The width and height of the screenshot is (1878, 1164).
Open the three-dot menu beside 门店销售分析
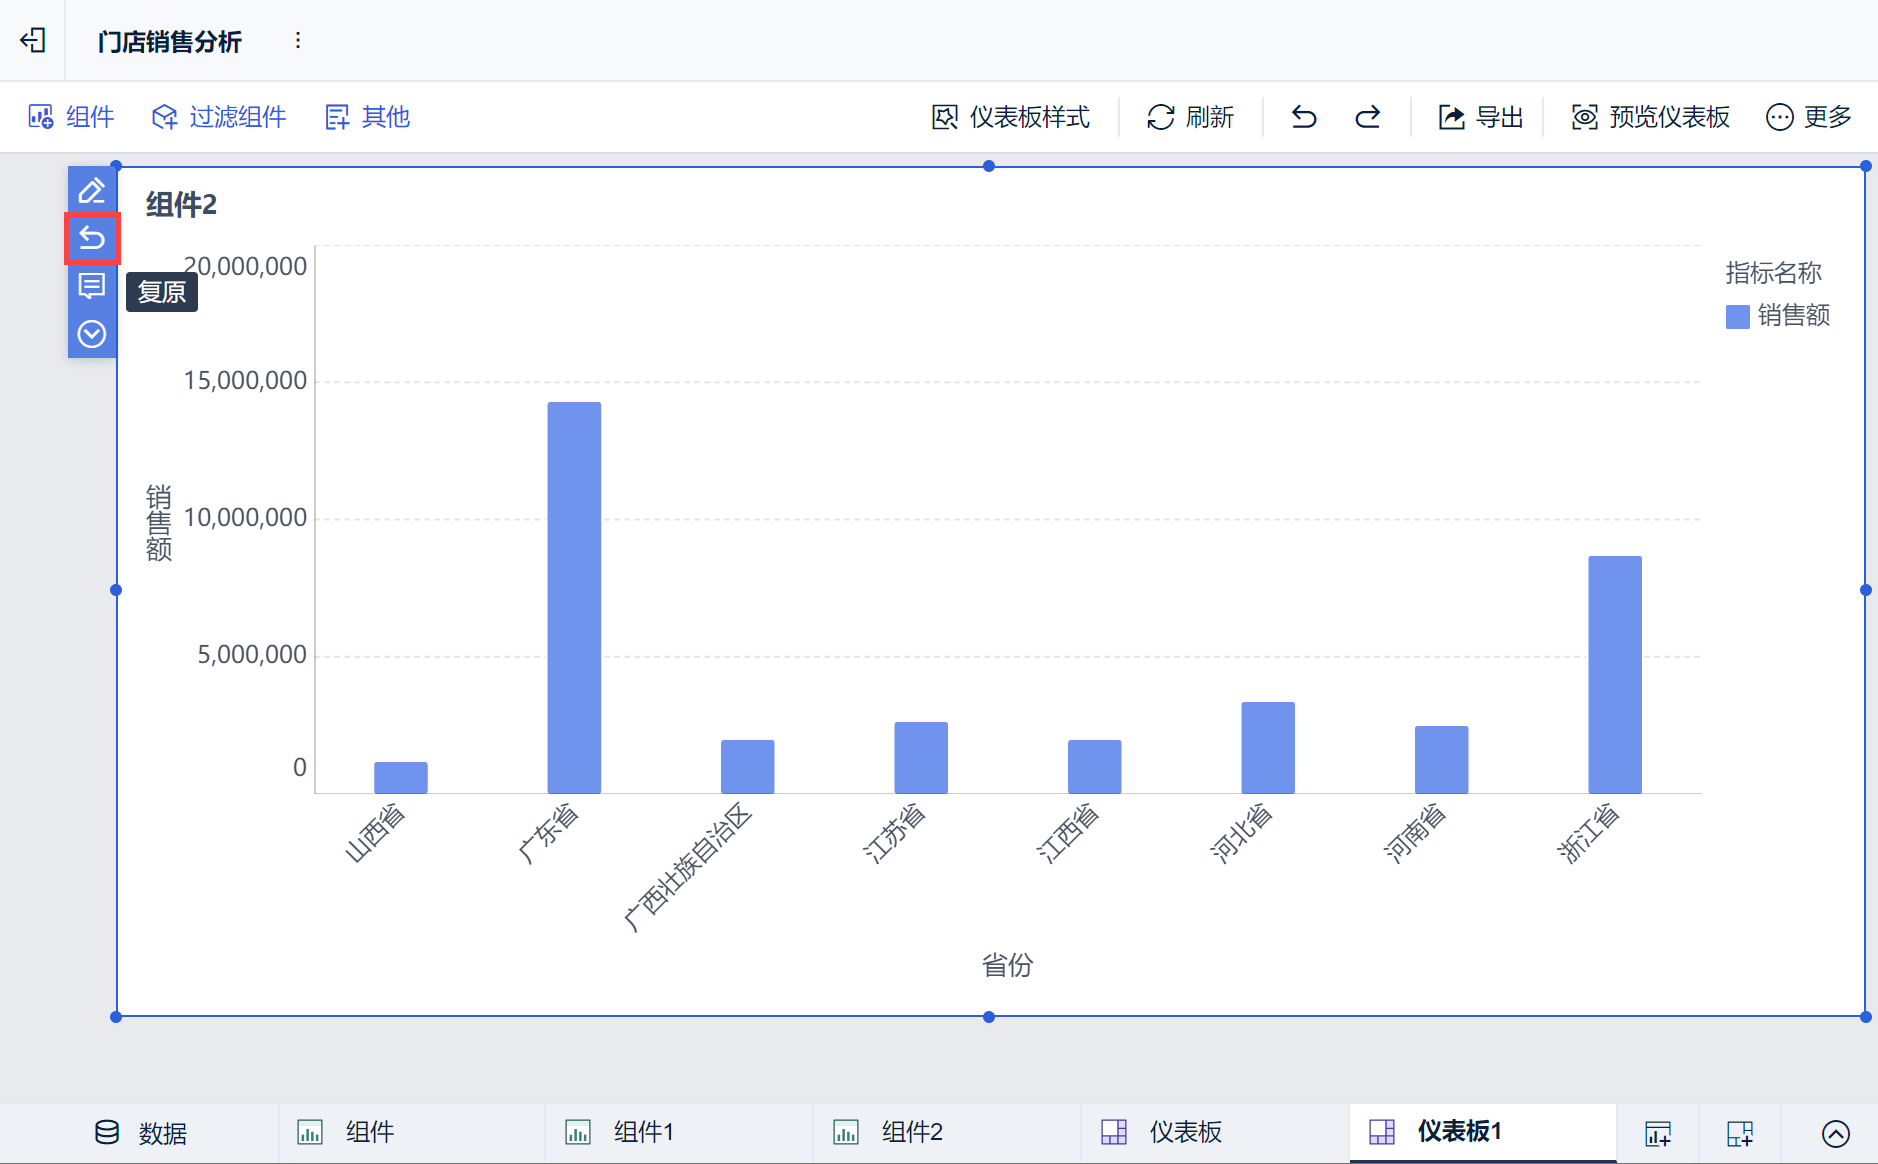click(x=298, y=40)
